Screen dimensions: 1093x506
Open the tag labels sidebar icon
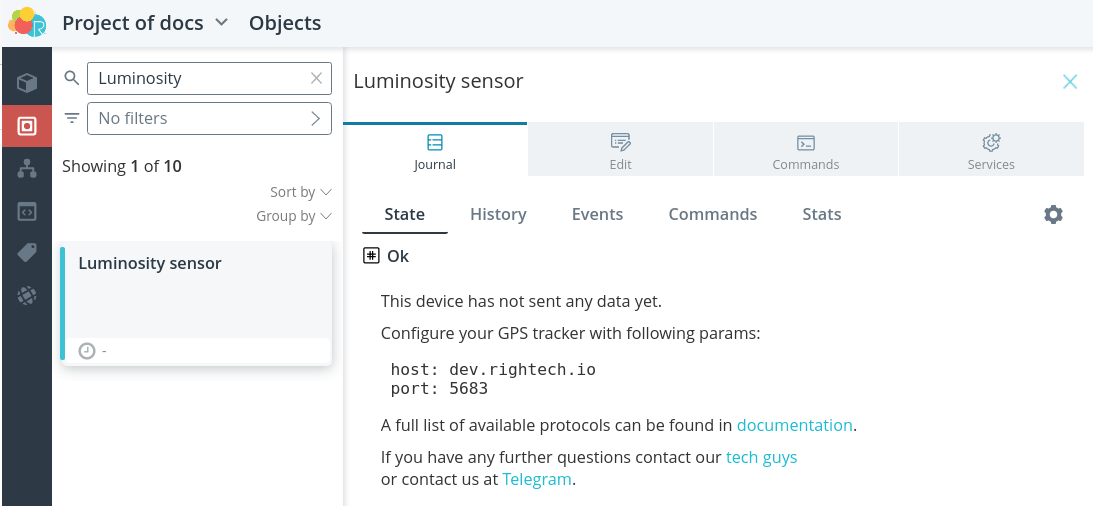pos(26,253)
